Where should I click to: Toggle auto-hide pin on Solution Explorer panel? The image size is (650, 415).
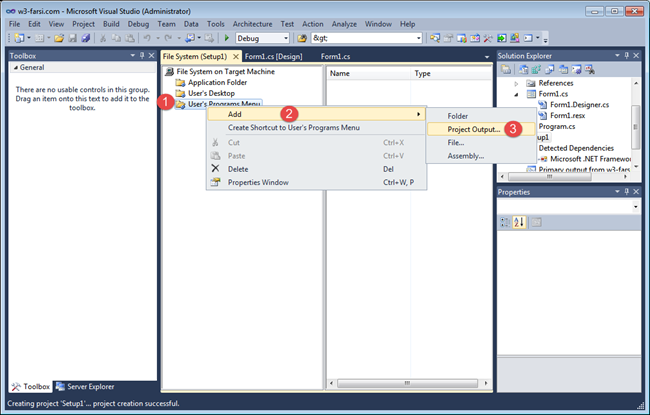click(x=626, y=55)
